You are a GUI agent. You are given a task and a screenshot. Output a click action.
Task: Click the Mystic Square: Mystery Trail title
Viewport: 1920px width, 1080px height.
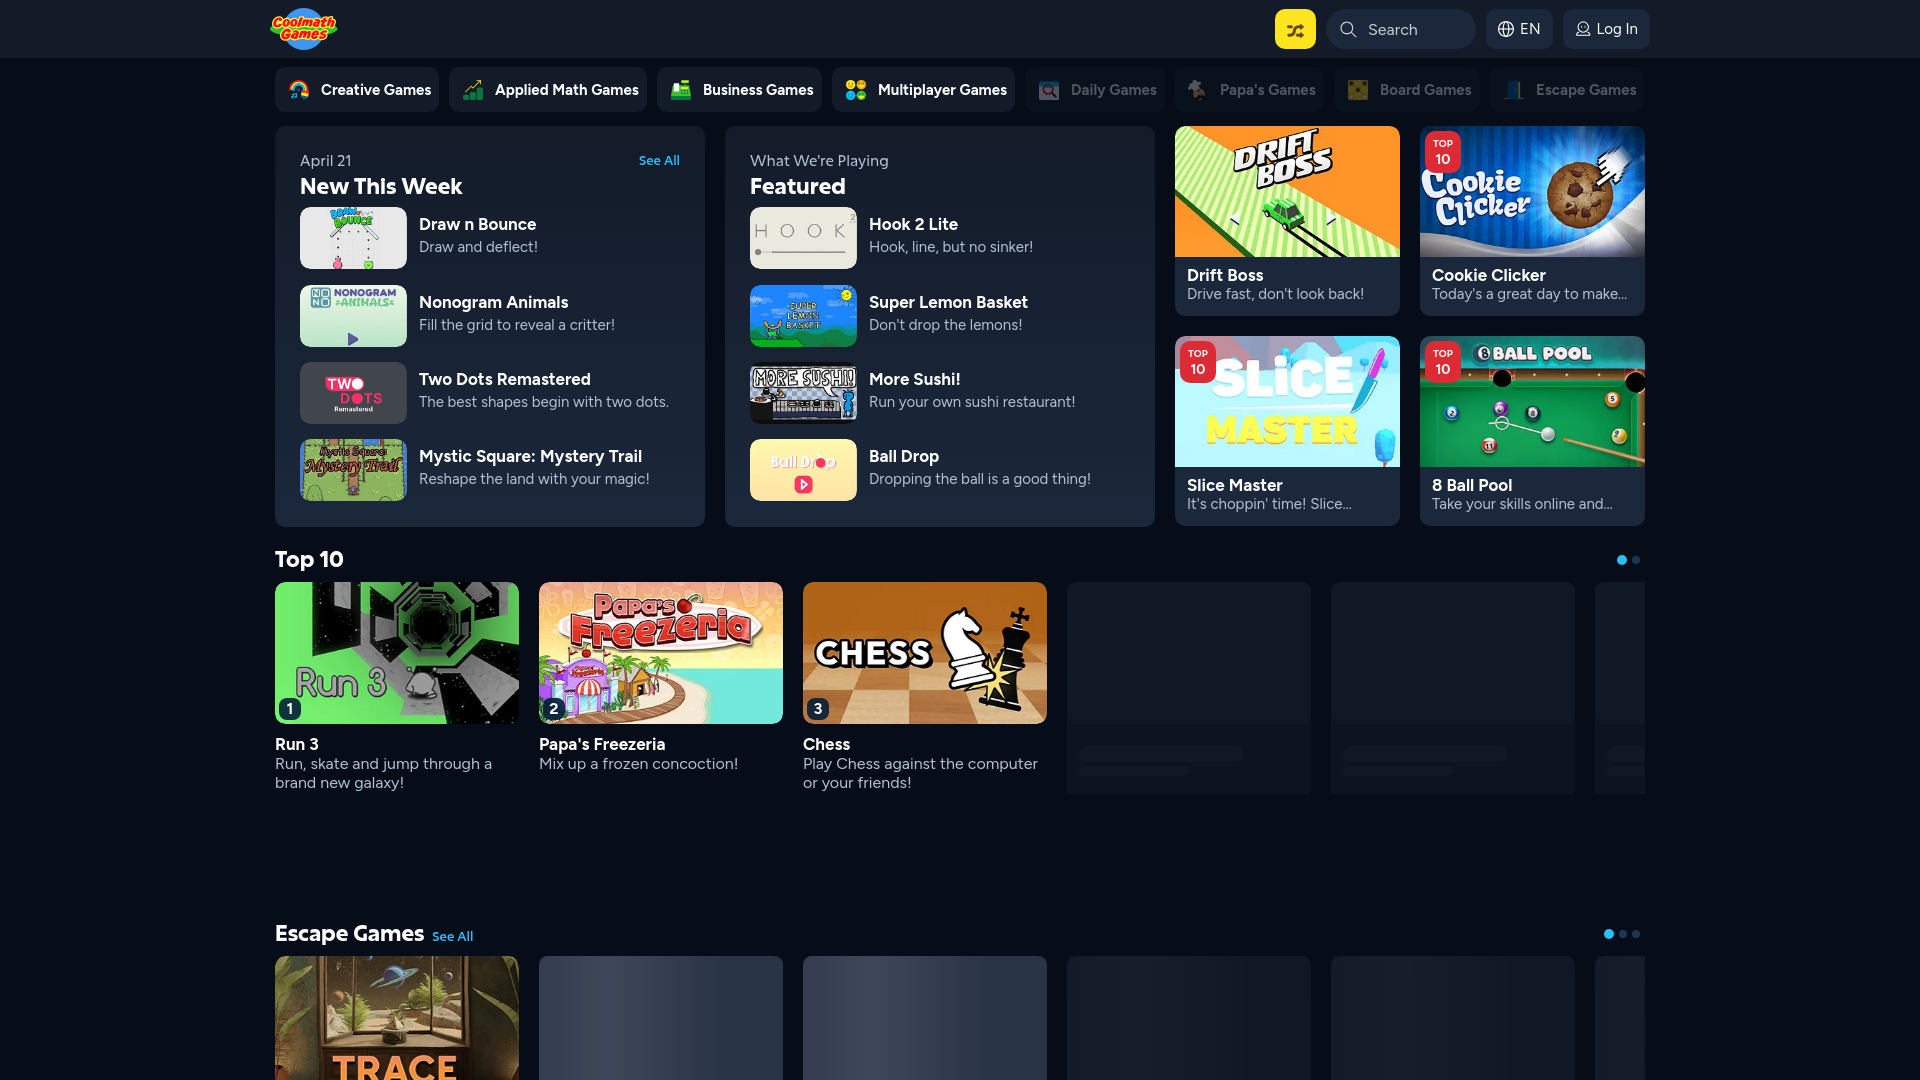pyautogui.click(x=530, y=456)
